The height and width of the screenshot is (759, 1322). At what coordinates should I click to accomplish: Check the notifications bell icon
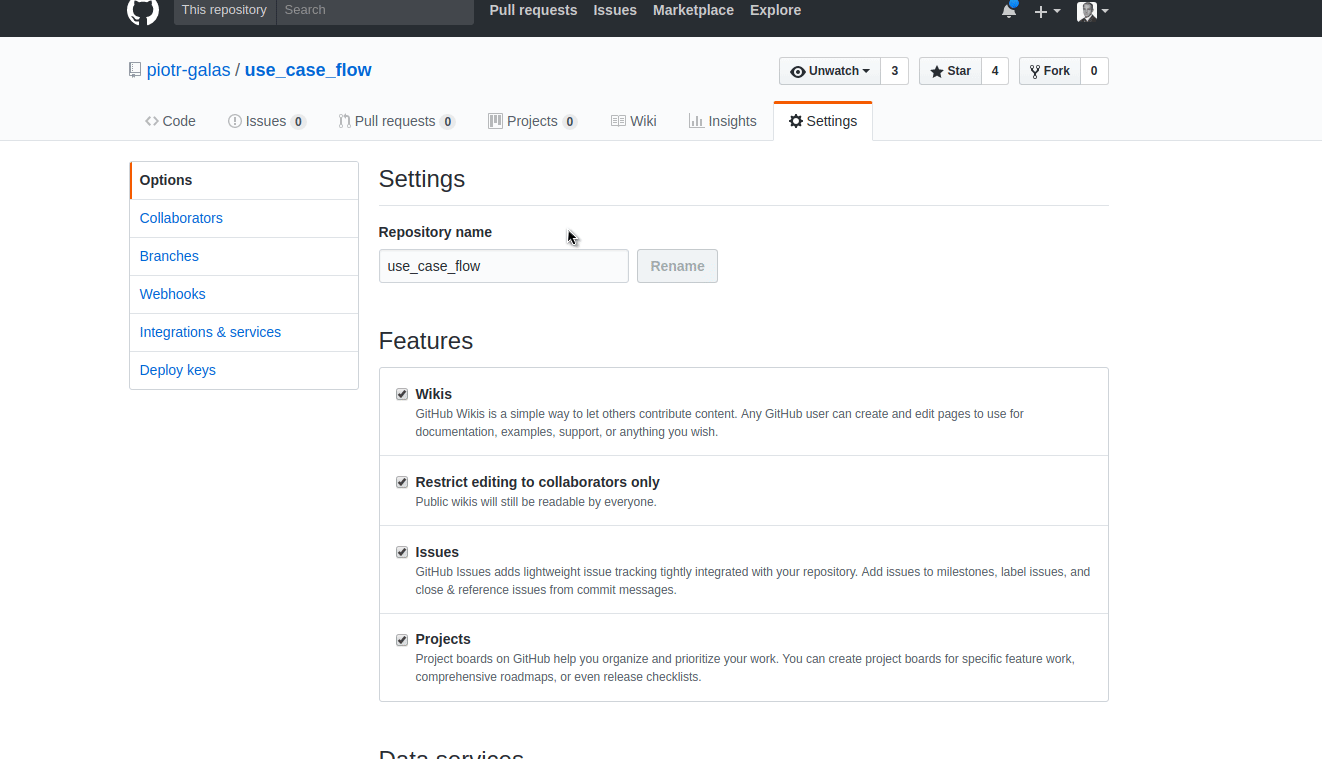(1009, 11)
